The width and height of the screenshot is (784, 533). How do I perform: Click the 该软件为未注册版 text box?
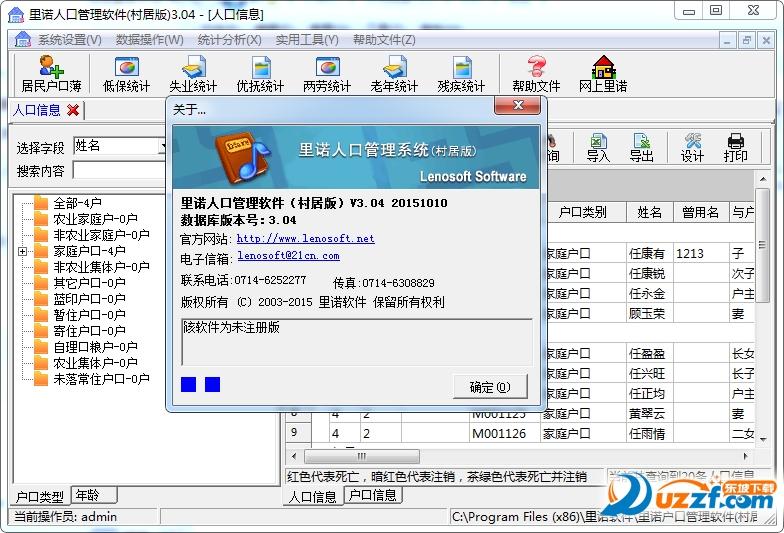tap(357, 342)
